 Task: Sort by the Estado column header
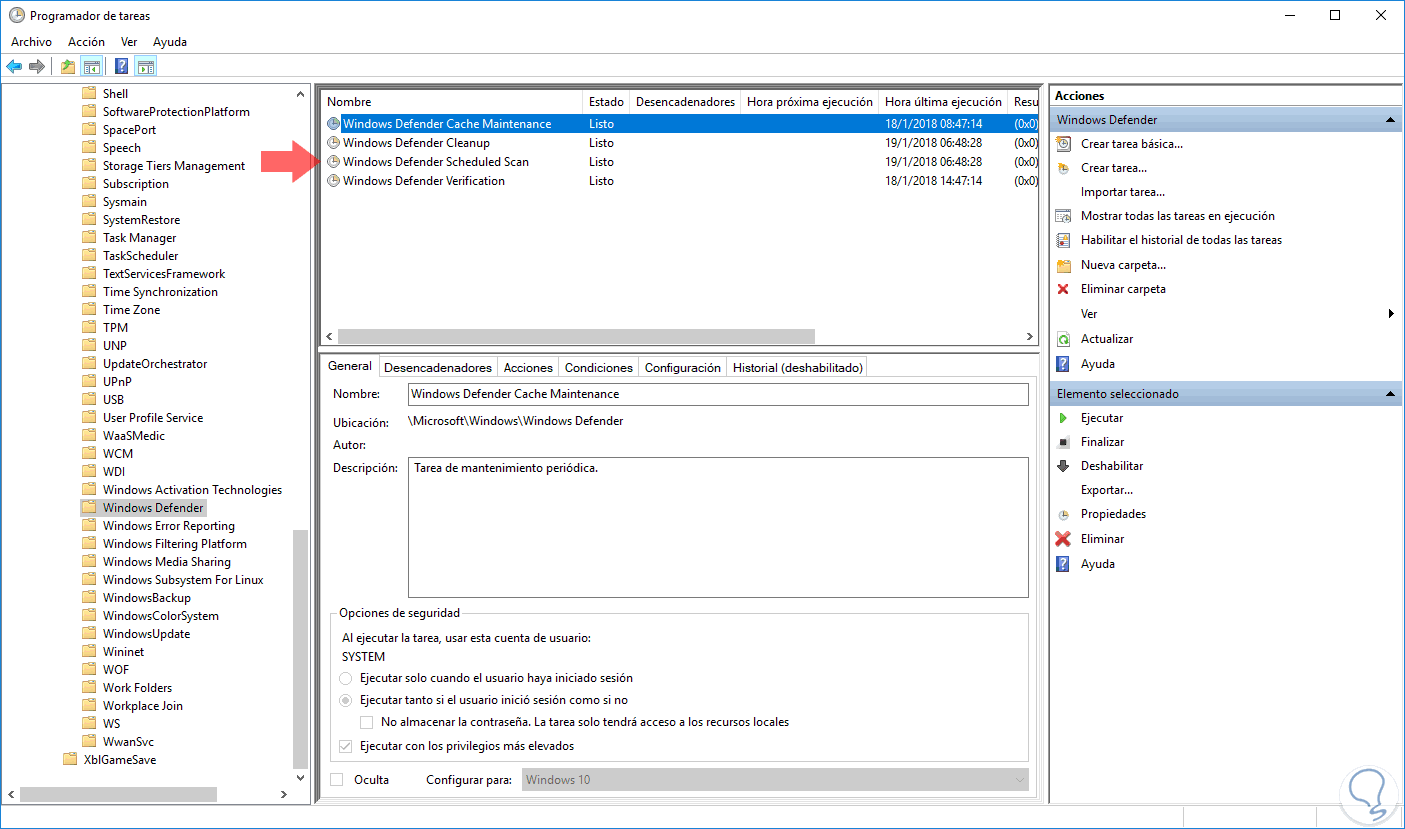coord(606,102)
